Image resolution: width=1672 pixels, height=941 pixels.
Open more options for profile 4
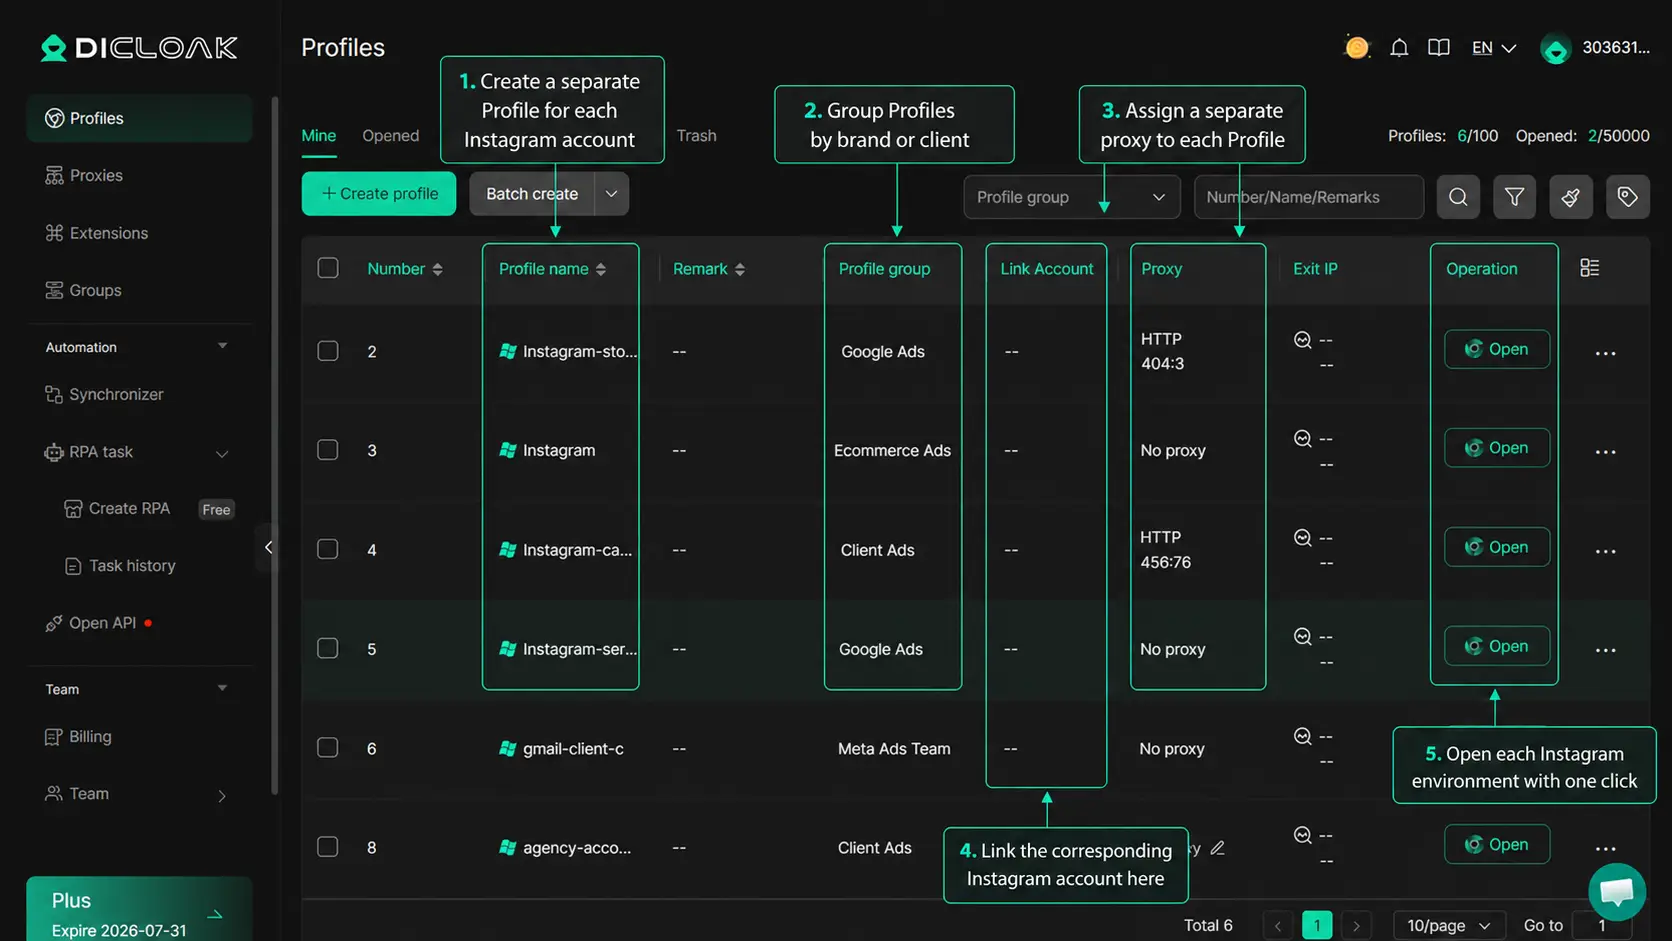pos(1606,551)
